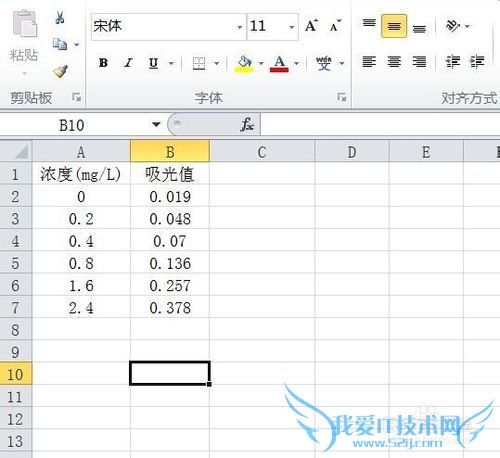The image size is (500, 458).
Task: Expand the Paste options arrow
Action: coord(24,74)
